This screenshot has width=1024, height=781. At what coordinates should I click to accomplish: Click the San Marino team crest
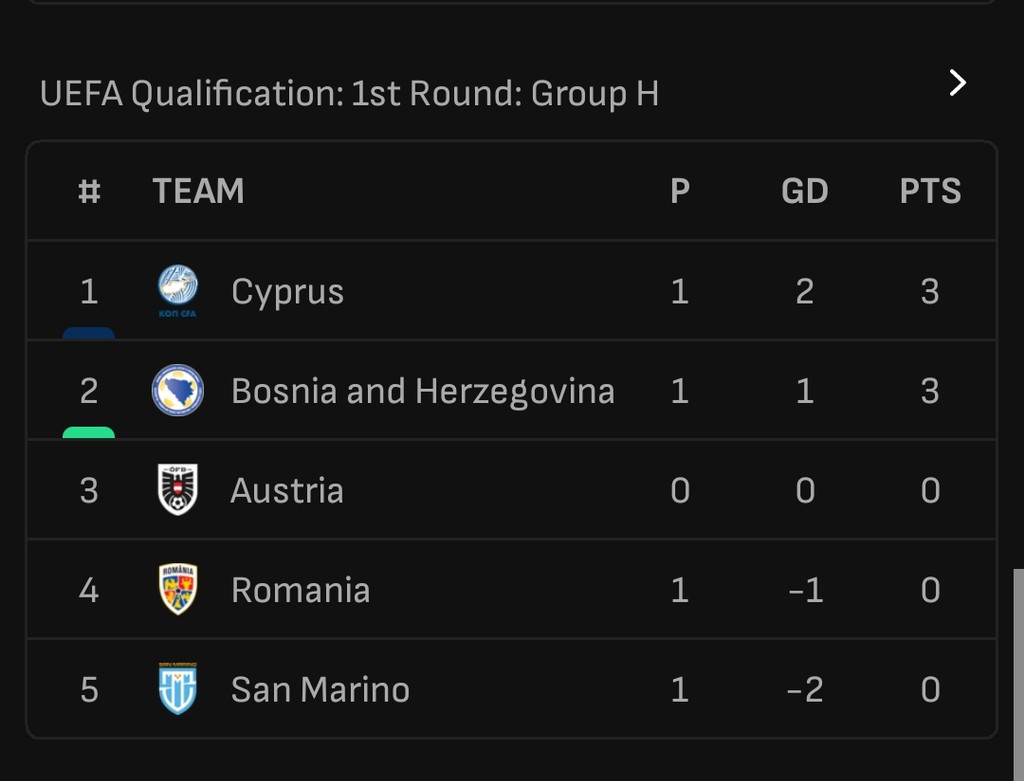click(178, 689)
